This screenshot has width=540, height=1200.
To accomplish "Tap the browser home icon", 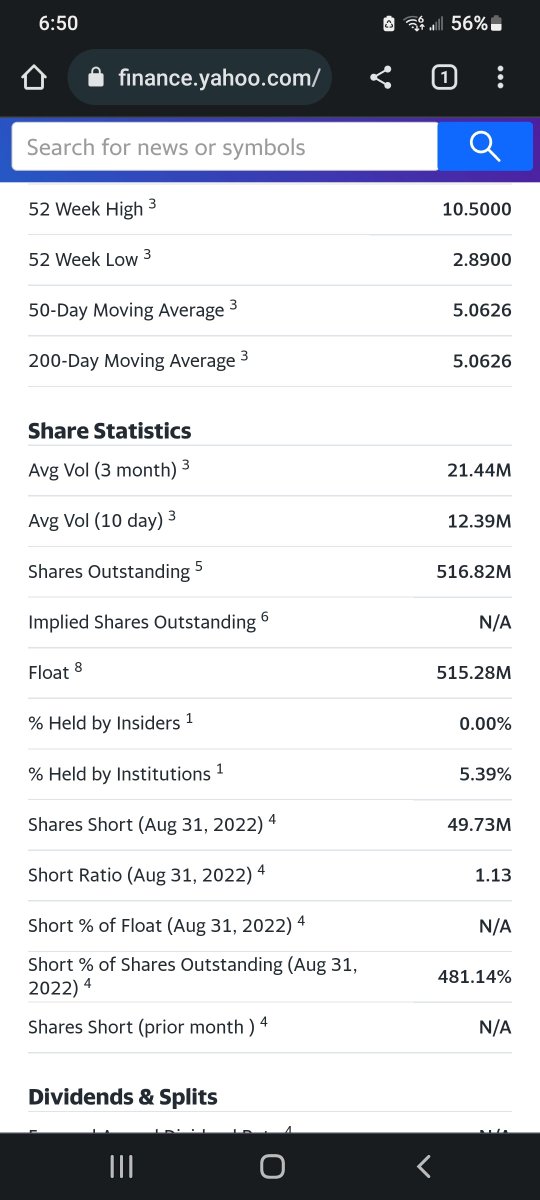I will [34, 78].
